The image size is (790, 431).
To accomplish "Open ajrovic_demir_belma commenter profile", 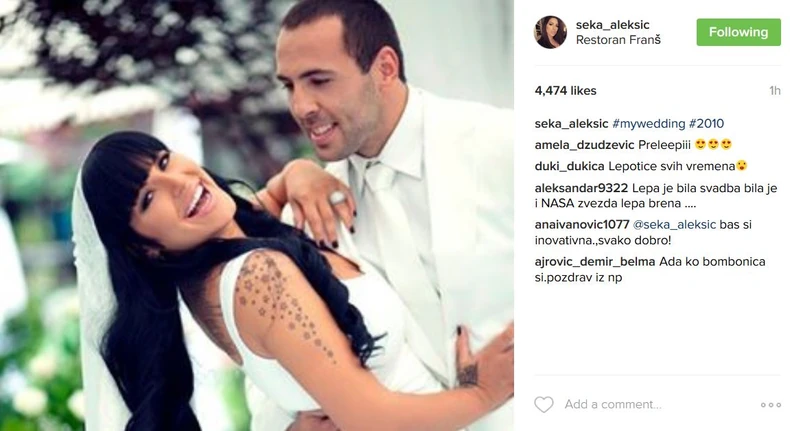I will coord(595,262).
